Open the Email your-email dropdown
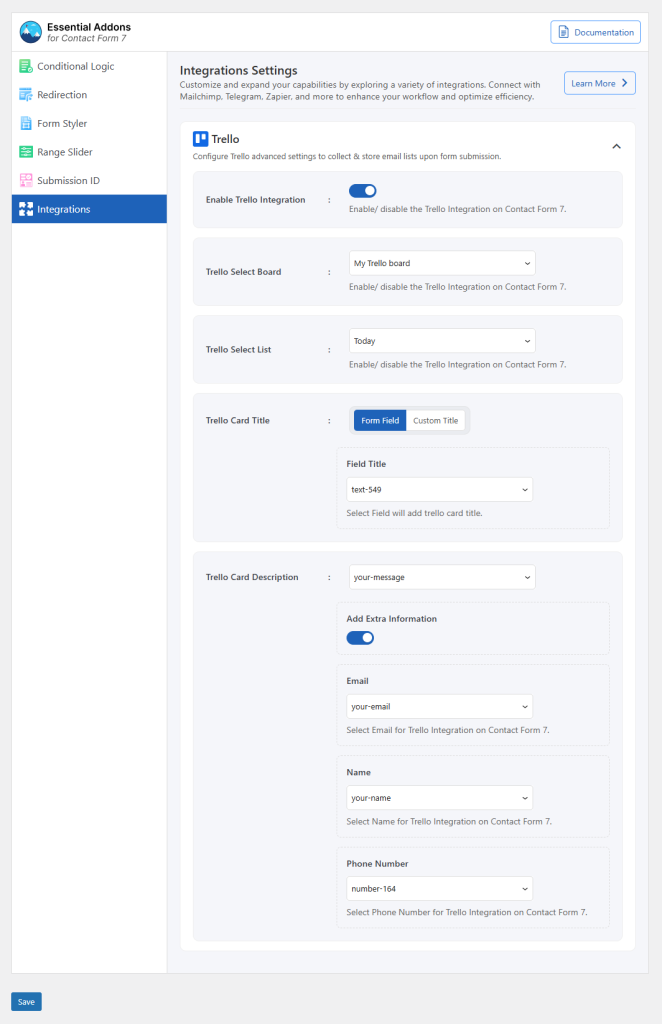Screen dimensions: 662x1024 click(x=439, y=707)
